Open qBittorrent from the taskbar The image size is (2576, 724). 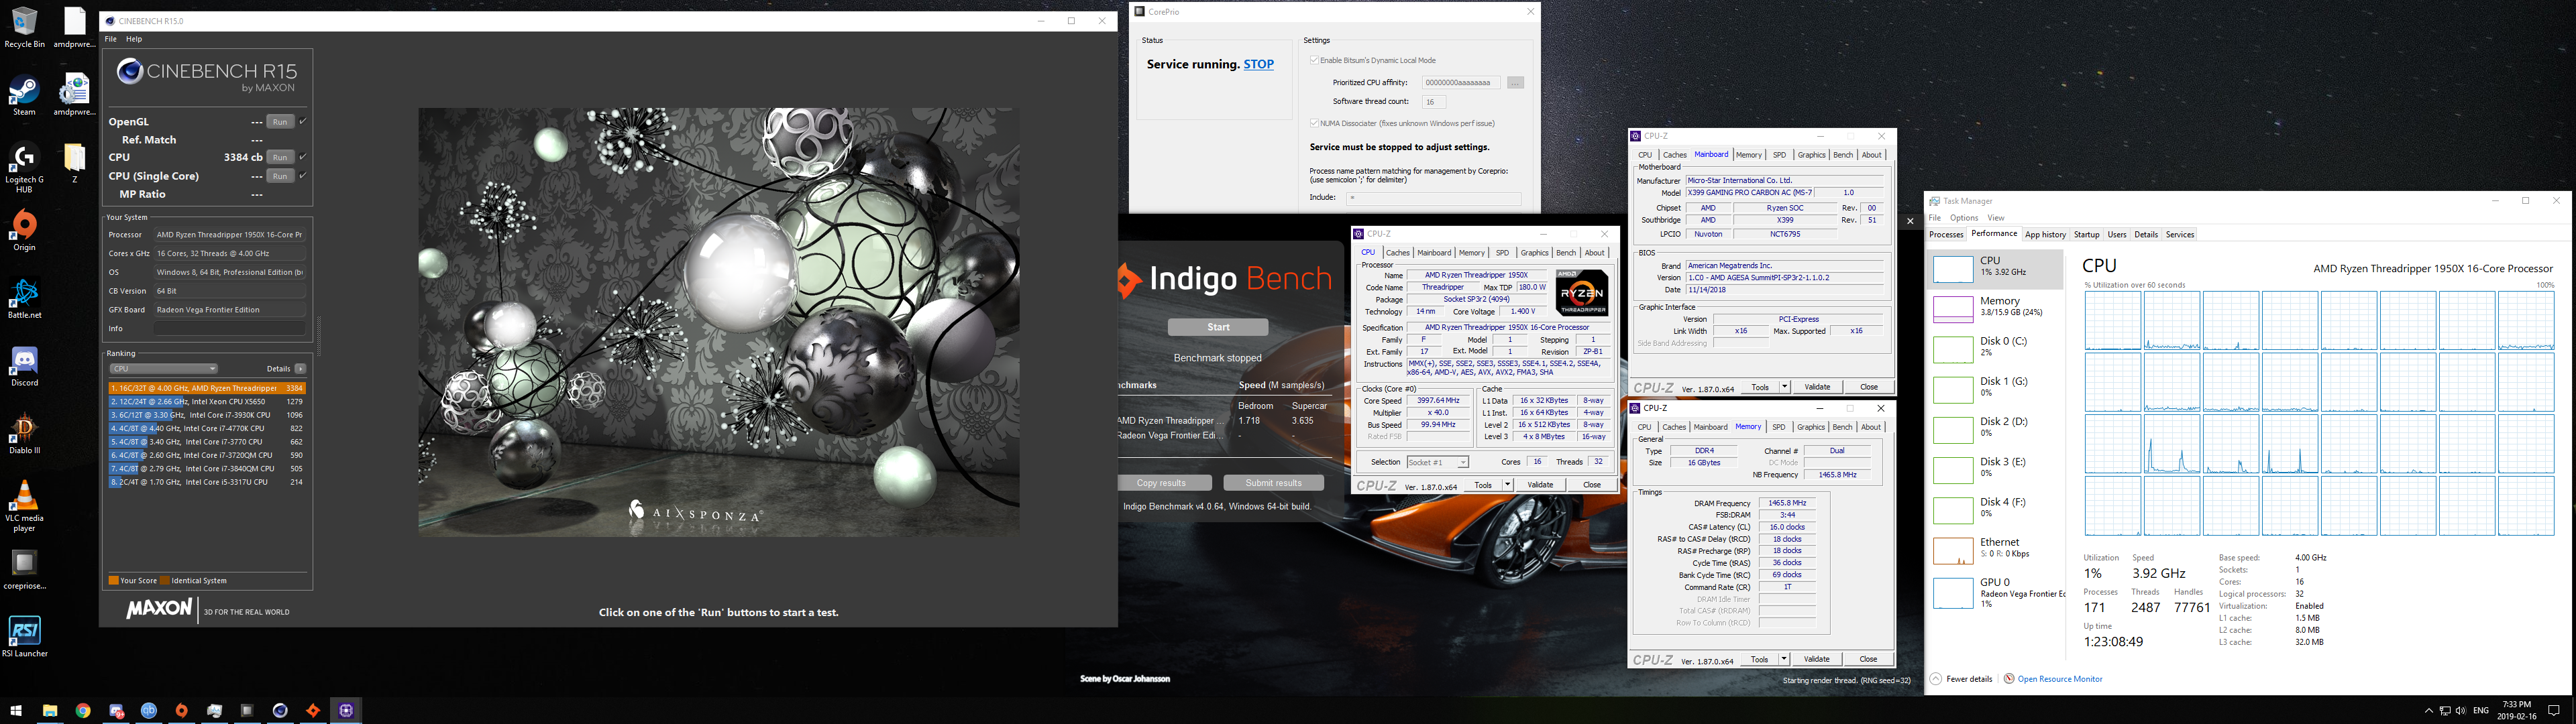click(149, 711)
